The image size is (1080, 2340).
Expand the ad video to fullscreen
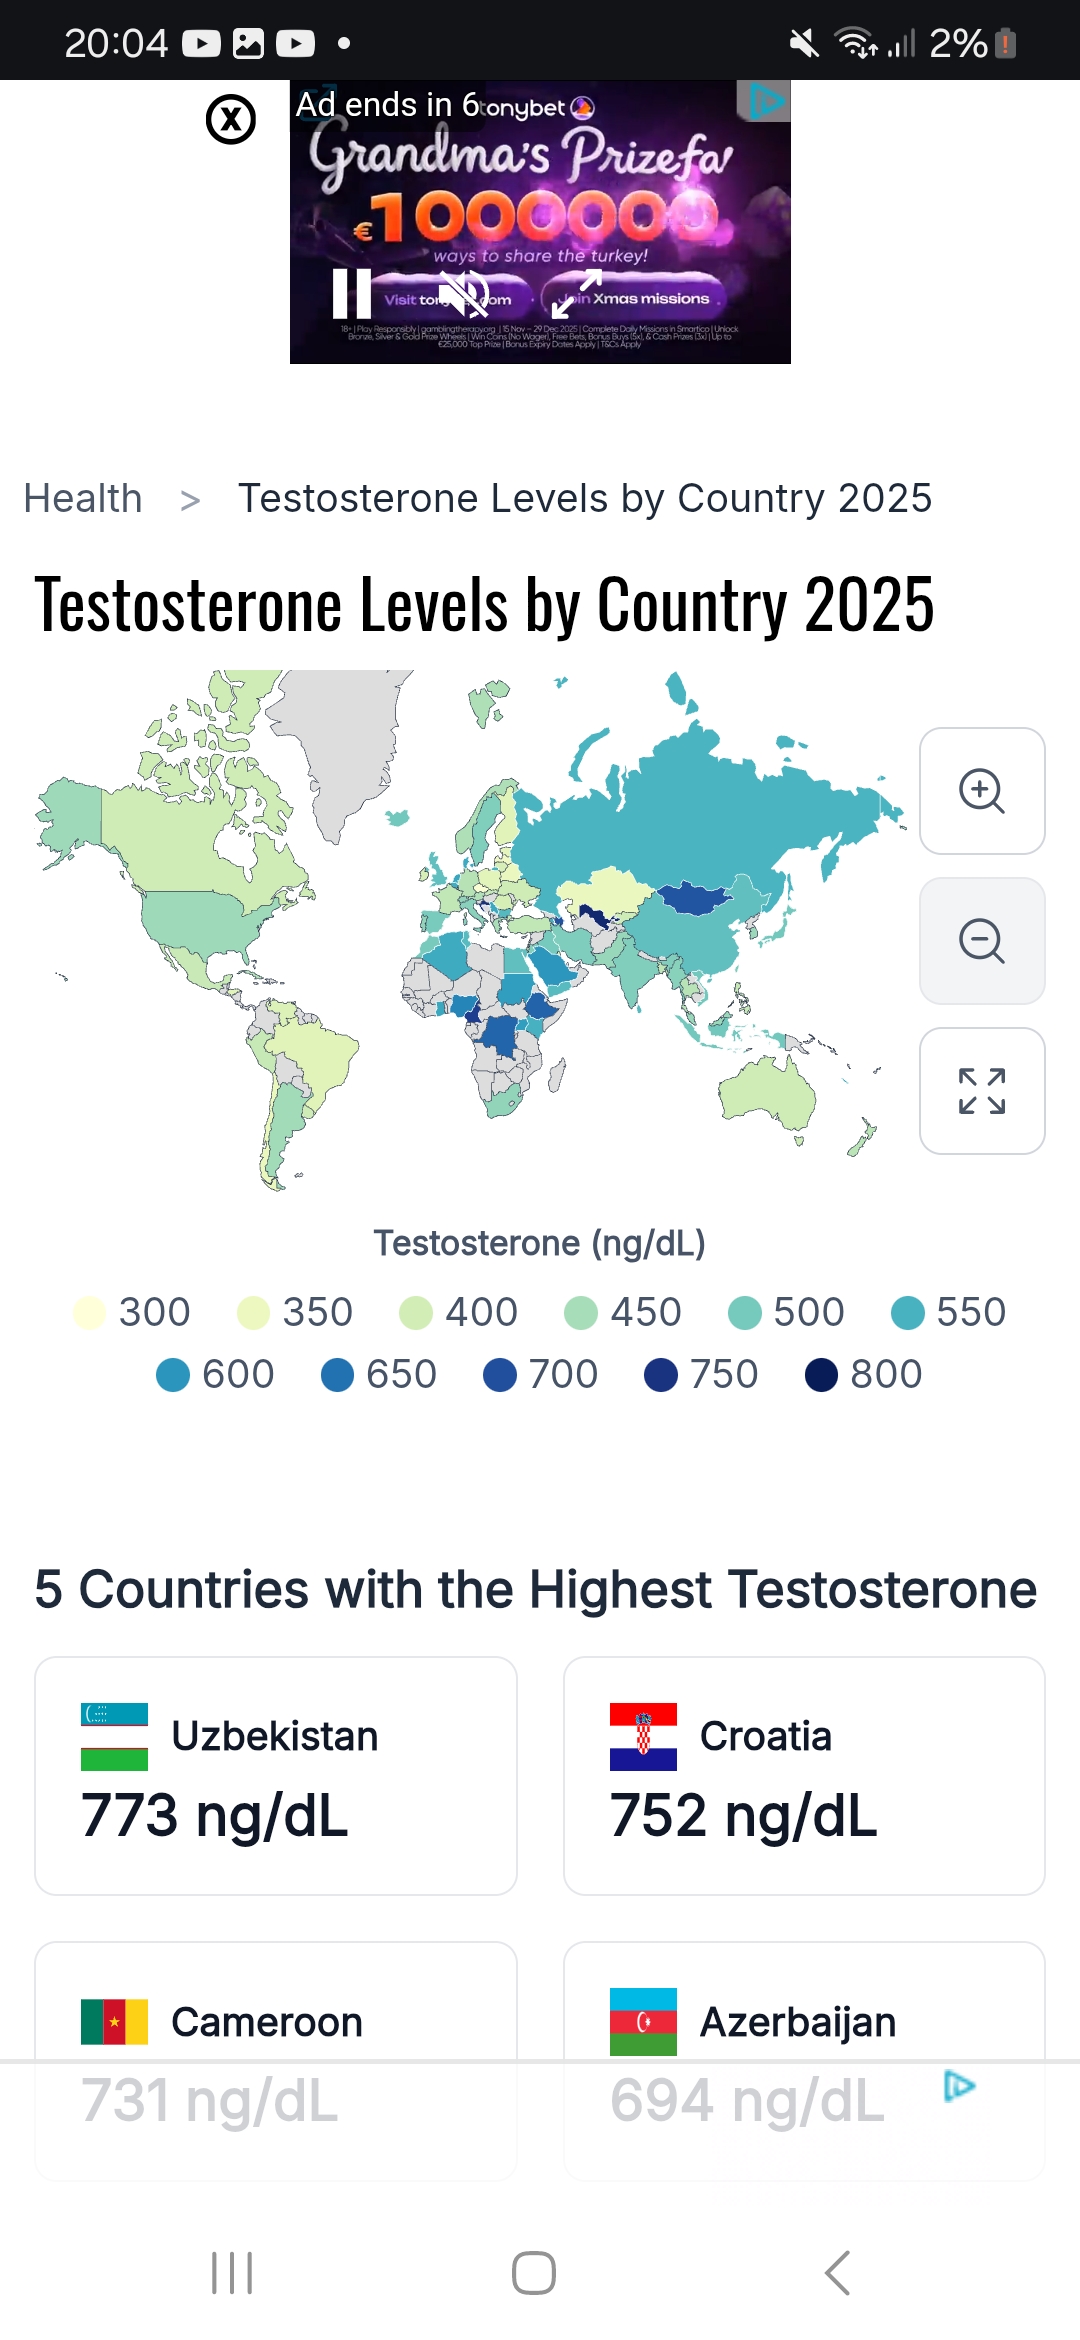(x=577, y=294)
